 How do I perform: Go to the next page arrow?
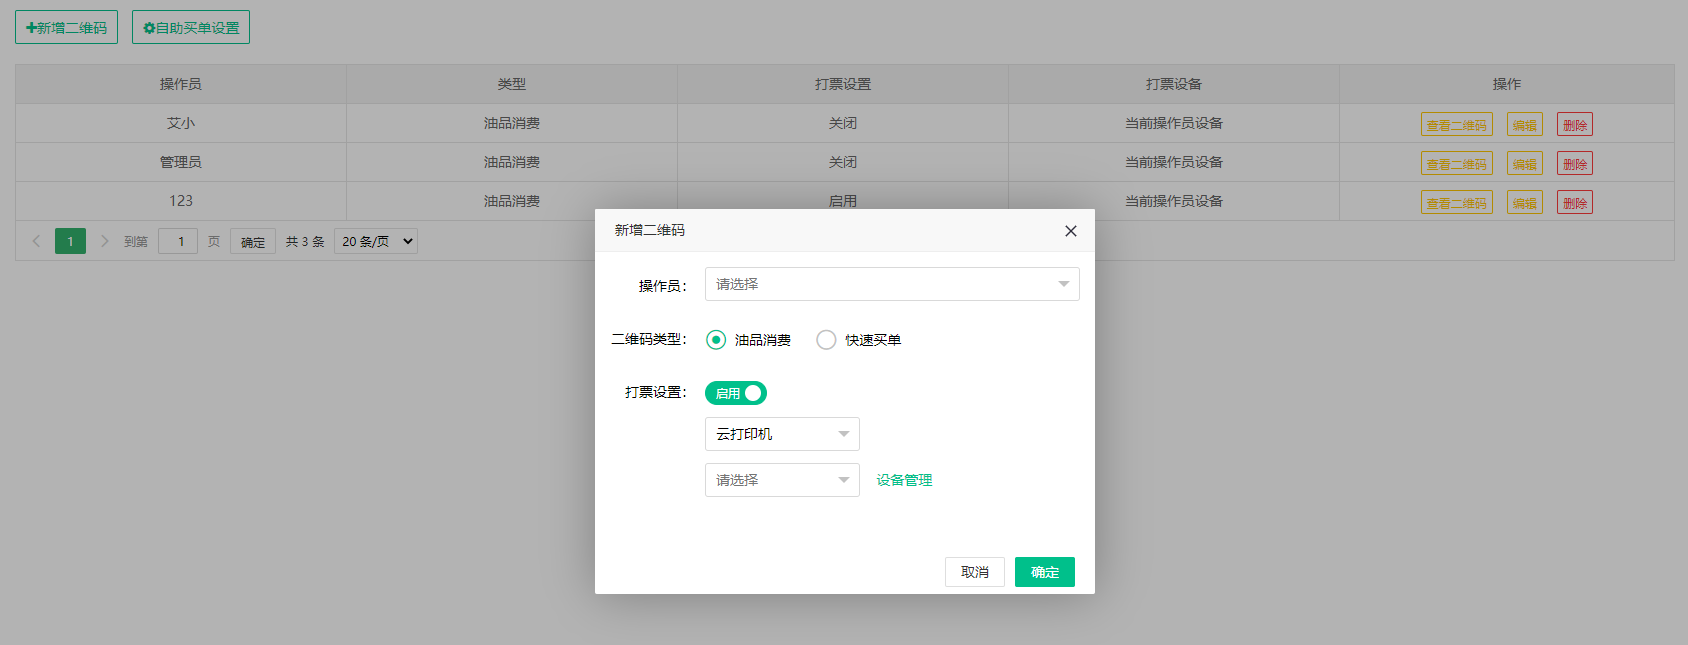pos(104,241)
